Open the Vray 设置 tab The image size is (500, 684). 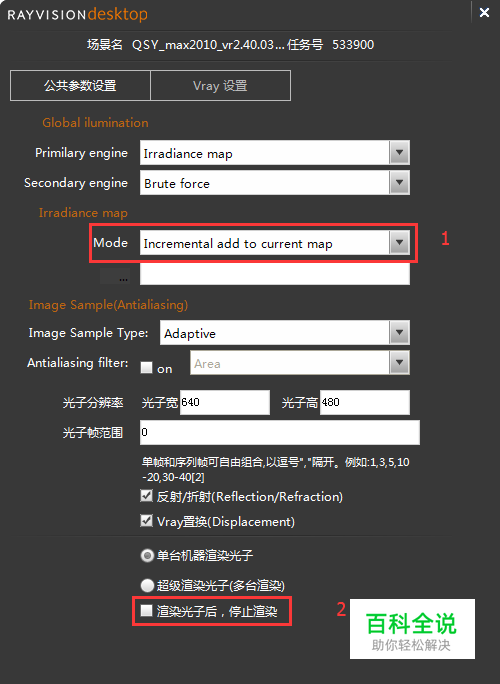(x=220, y=86)
